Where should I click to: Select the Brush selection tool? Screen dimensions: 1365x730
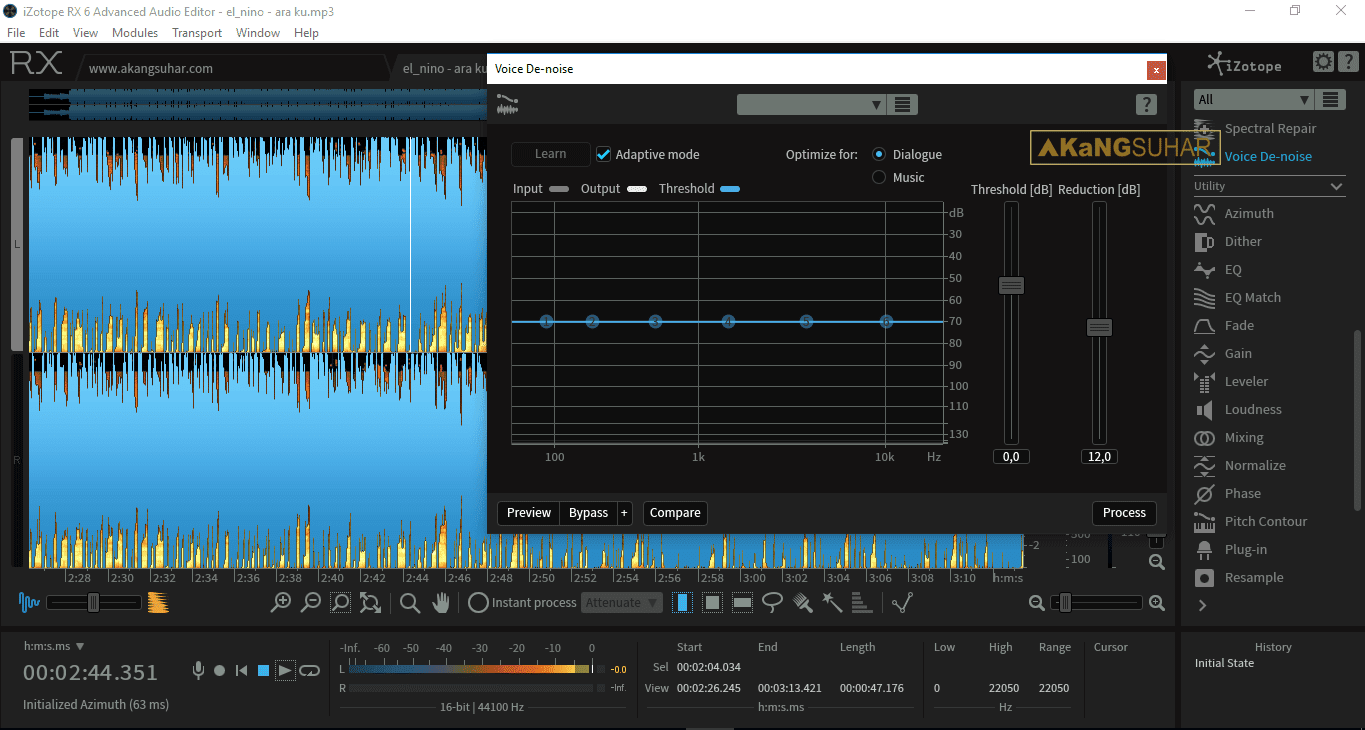click(802, 602)
